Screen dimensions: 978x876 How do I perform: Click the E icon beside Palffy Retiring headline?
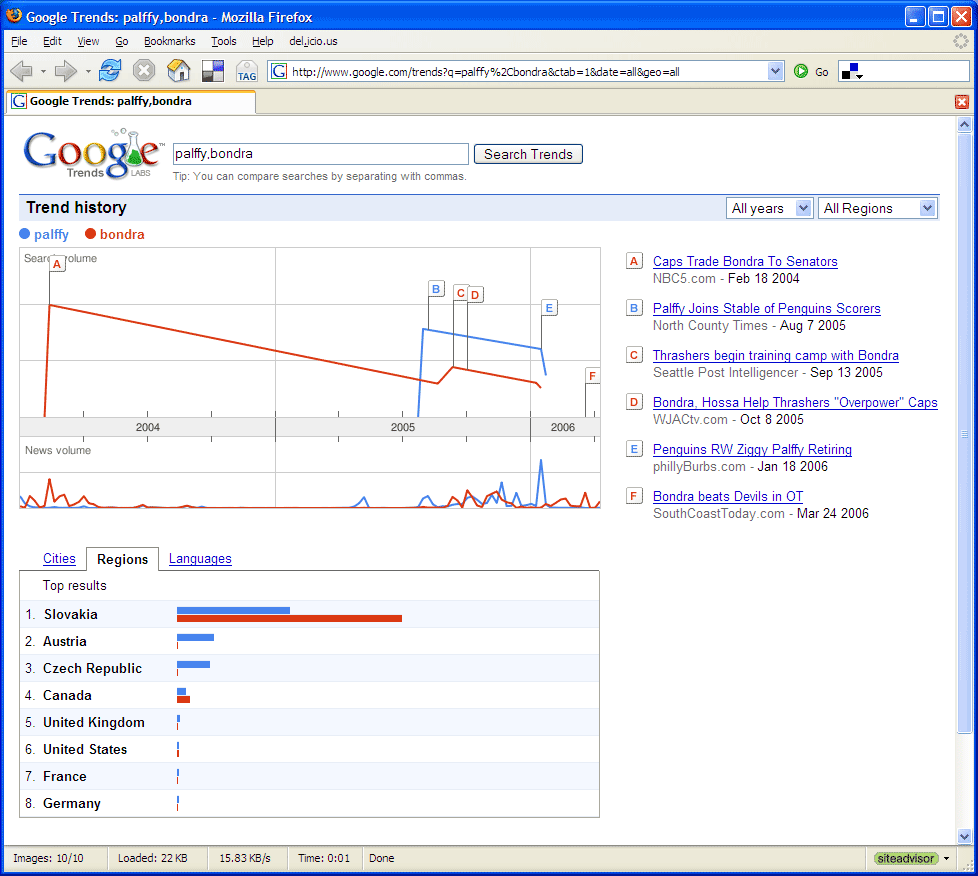pos(634,449)
